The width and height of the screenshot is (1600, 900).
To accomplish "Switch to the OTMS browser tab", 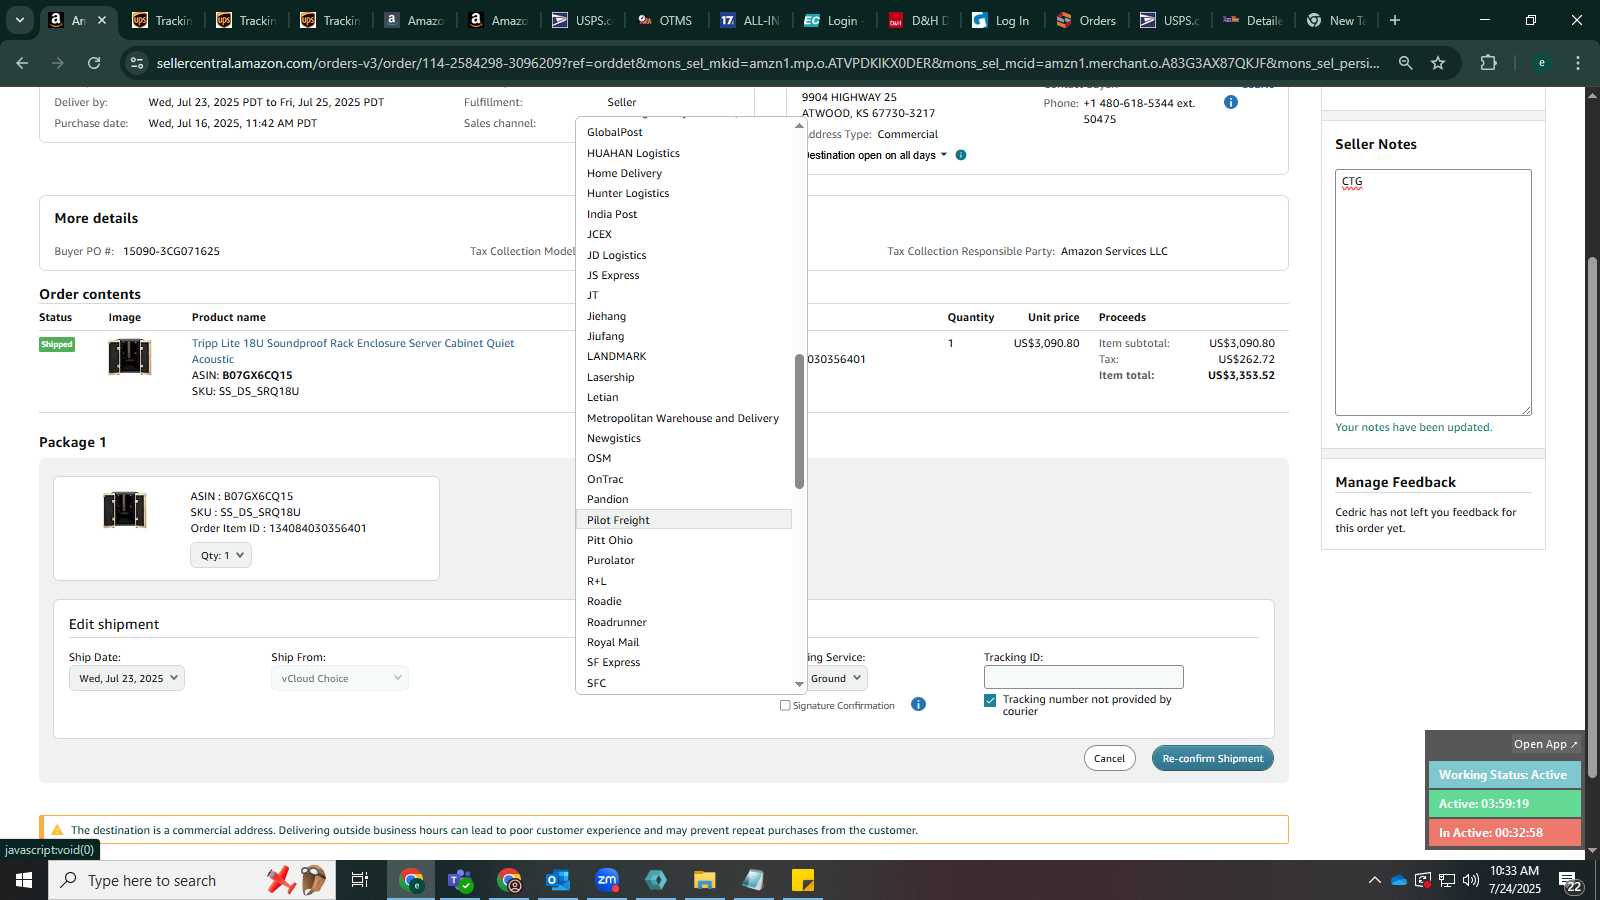I will coord(666,20).
